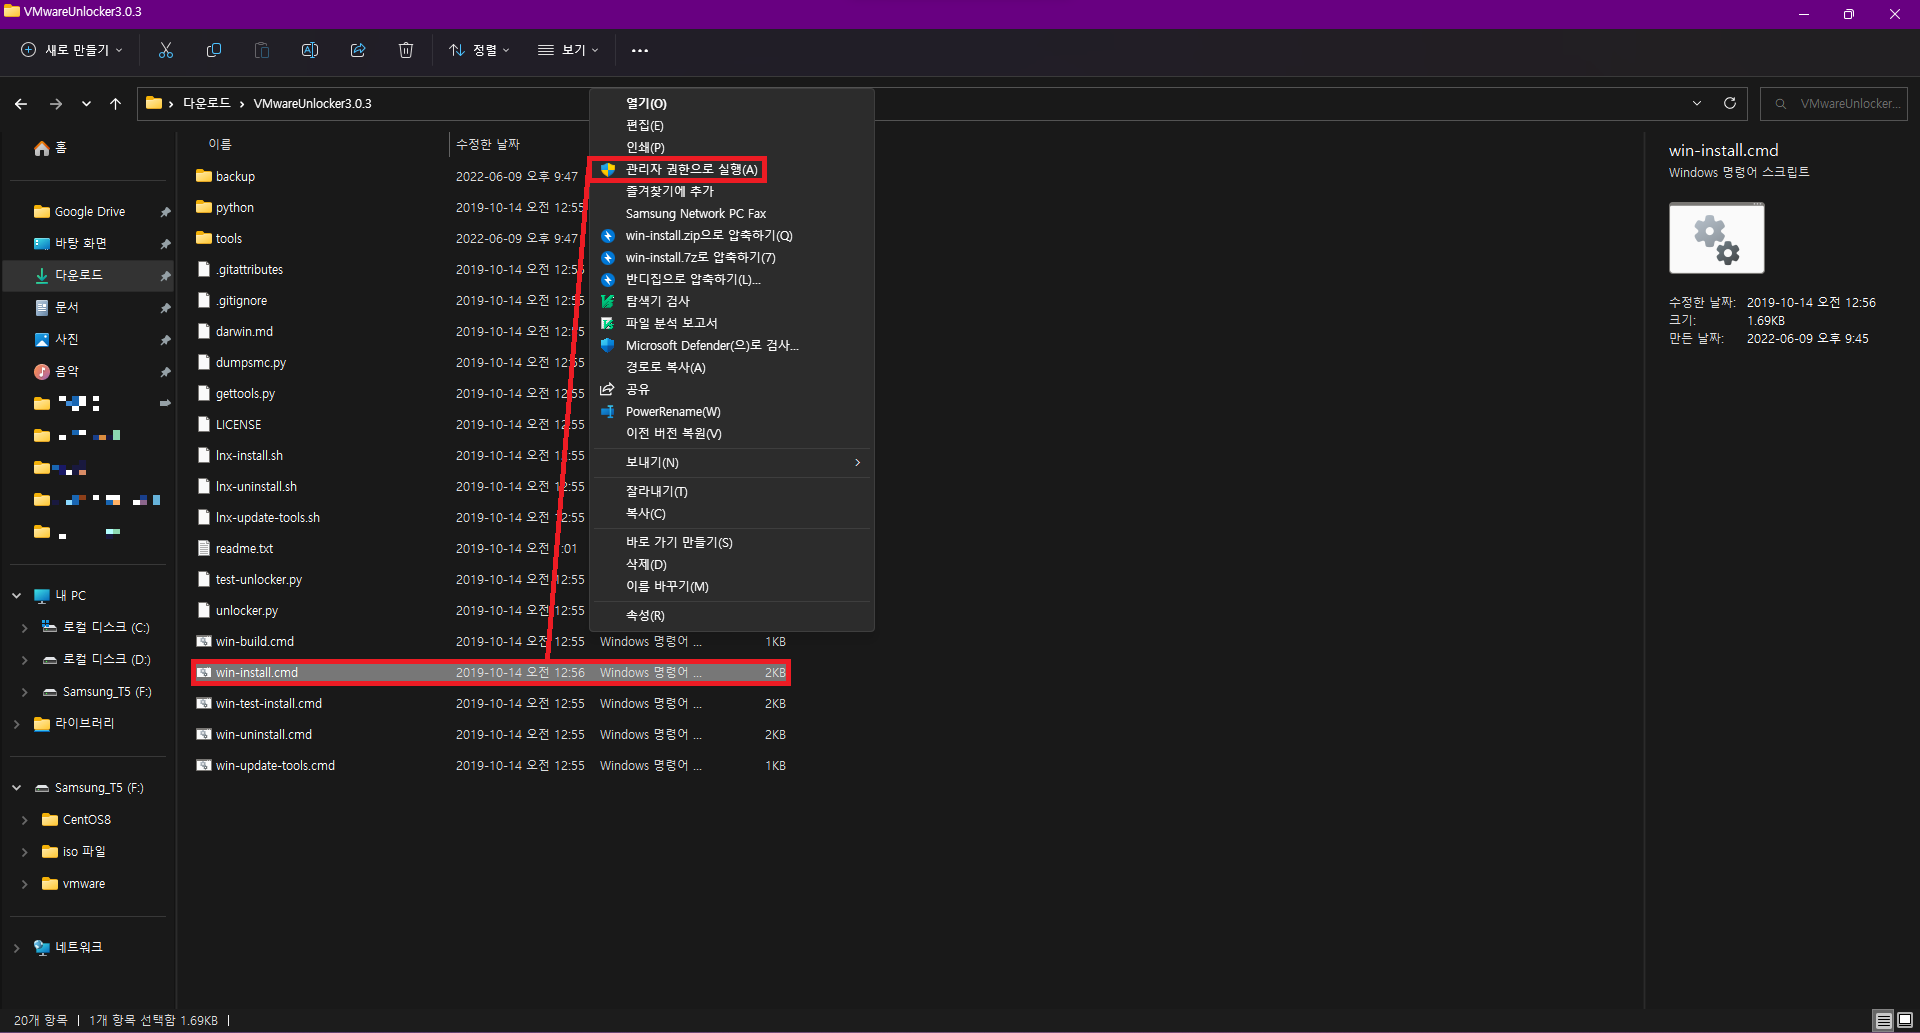Sort by 수정한 날짜 column header
The image size is (1920, 1033).
pos(488,145)
